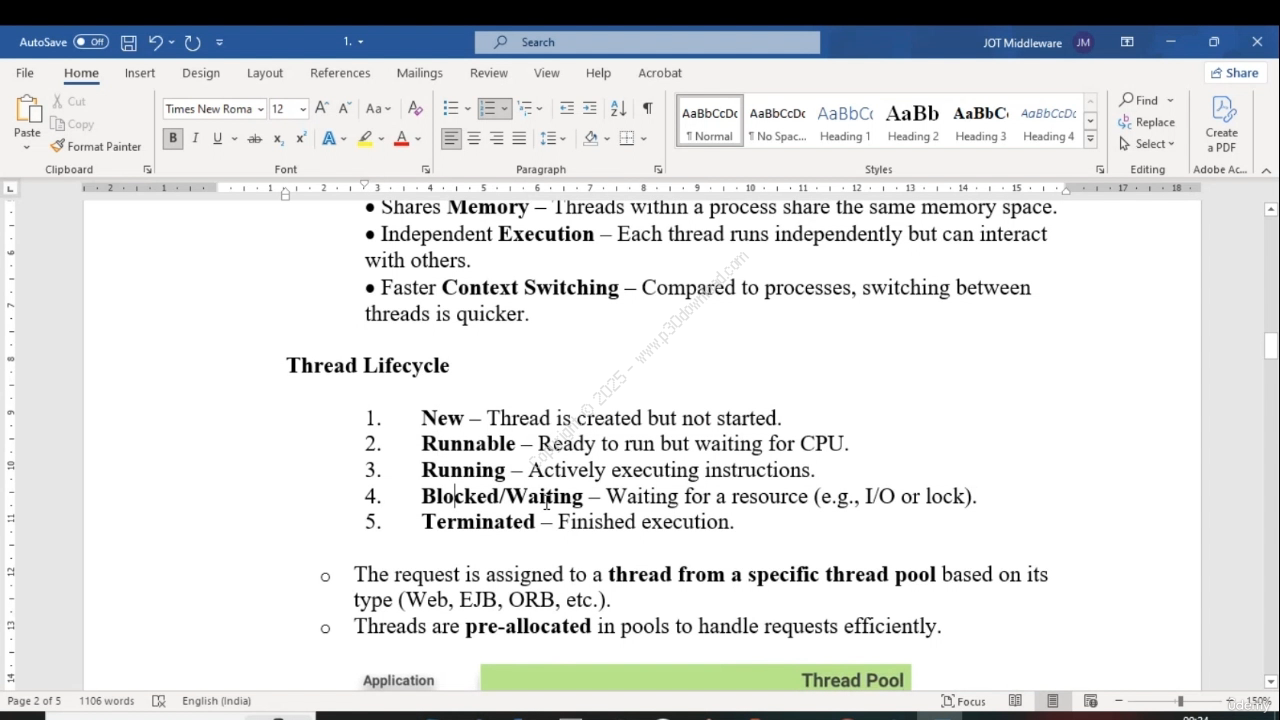Image resolution: width=1280 pixels, height=720 pixels.
Task: Click the English (India) language indicator
Action: (x=216, y=701)
